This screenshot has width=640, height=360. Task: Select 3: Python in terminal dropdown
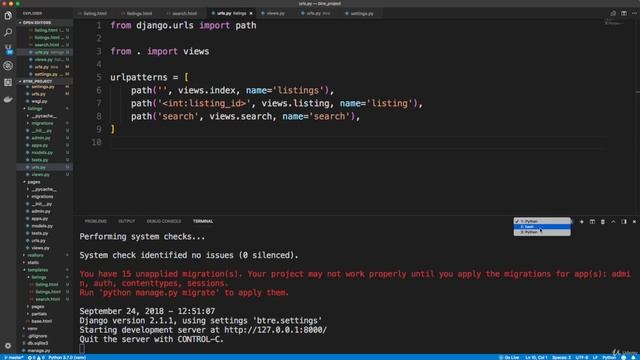[542, 232]
